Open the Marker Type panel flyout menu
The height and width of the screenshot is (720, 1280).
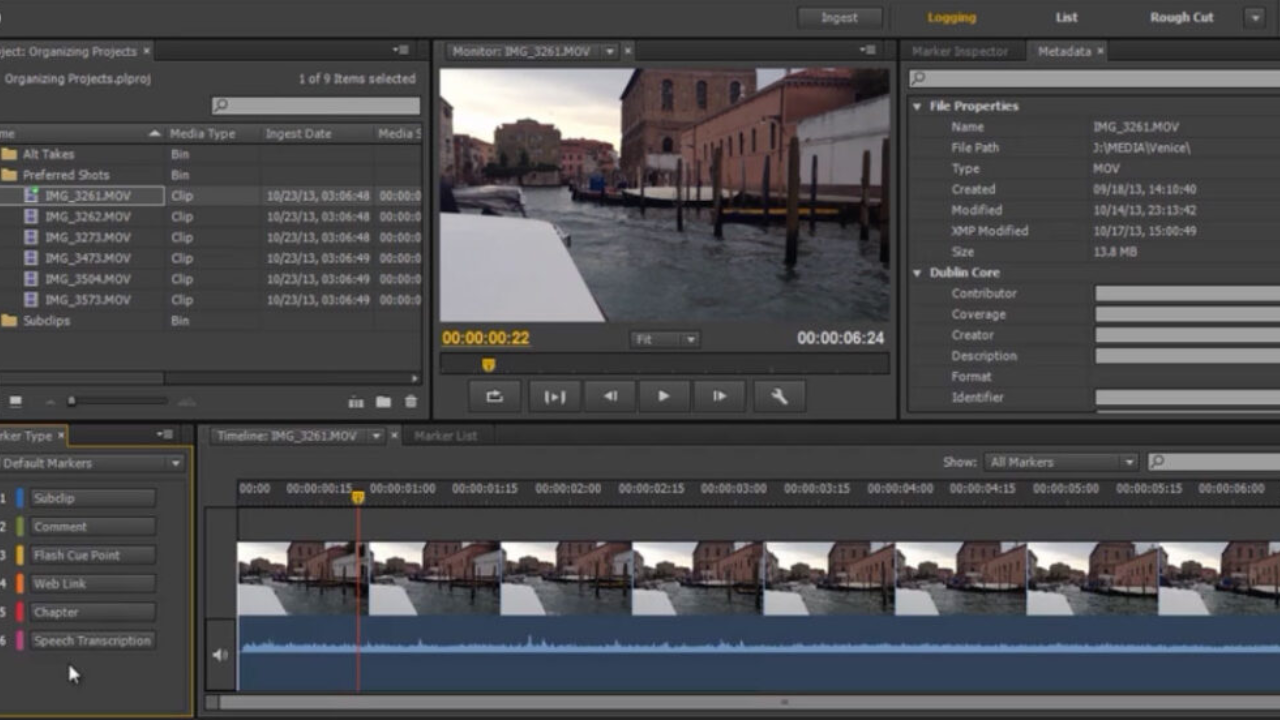click(x=165, y=435)
